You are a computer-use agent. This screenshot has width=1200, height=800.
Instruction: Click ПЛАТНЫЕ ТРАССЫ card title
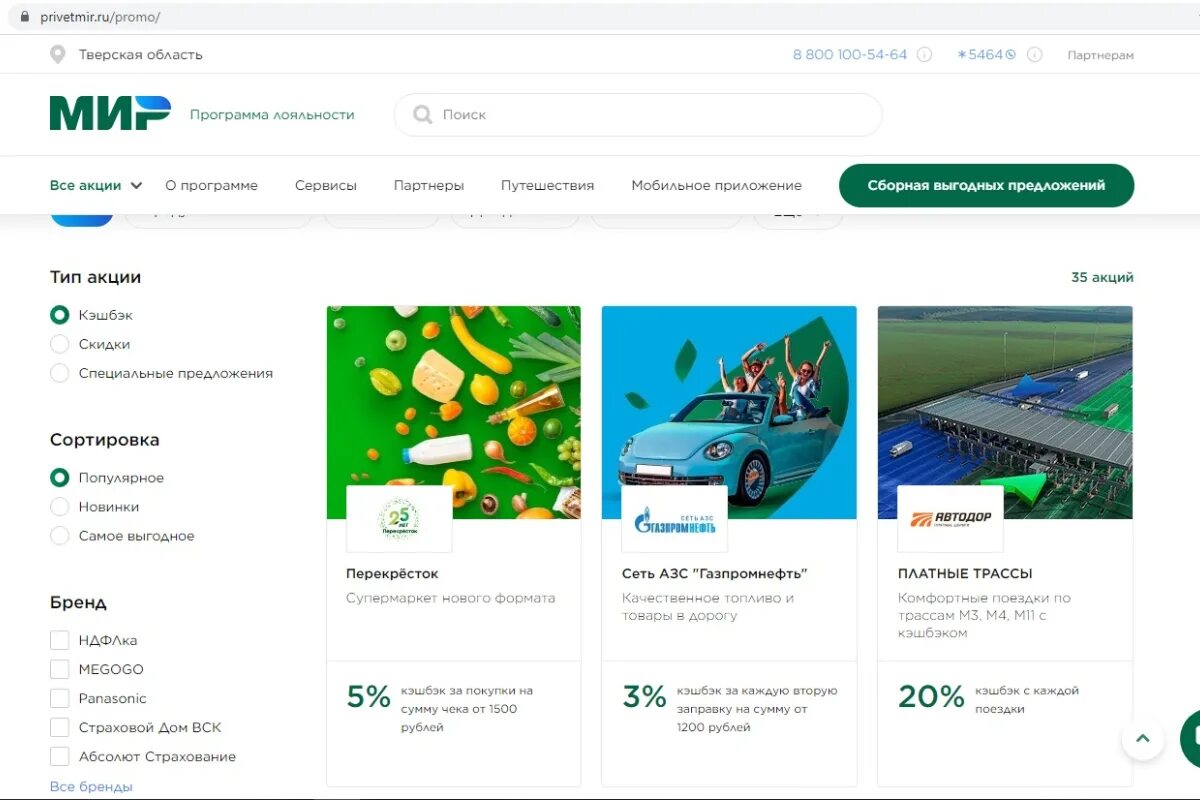965,573
